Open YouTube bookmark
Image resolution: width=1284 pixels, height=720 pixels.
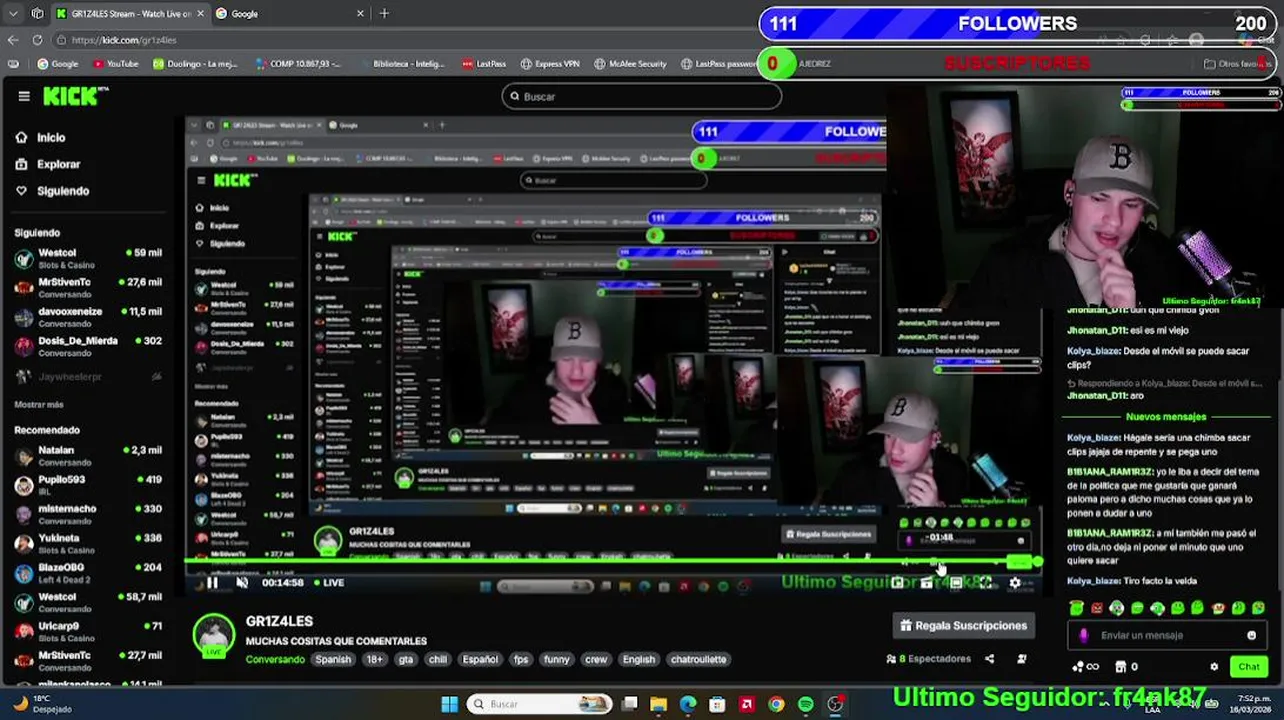pos(115,64)
